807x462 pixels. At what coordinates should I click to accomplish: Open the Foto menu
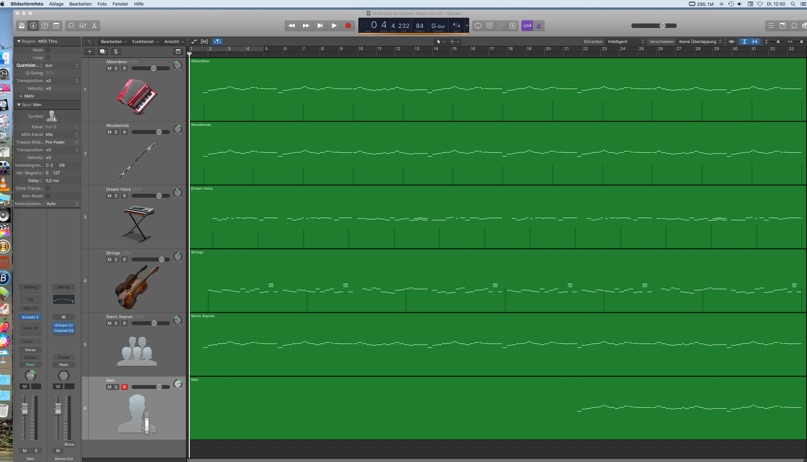102,4
